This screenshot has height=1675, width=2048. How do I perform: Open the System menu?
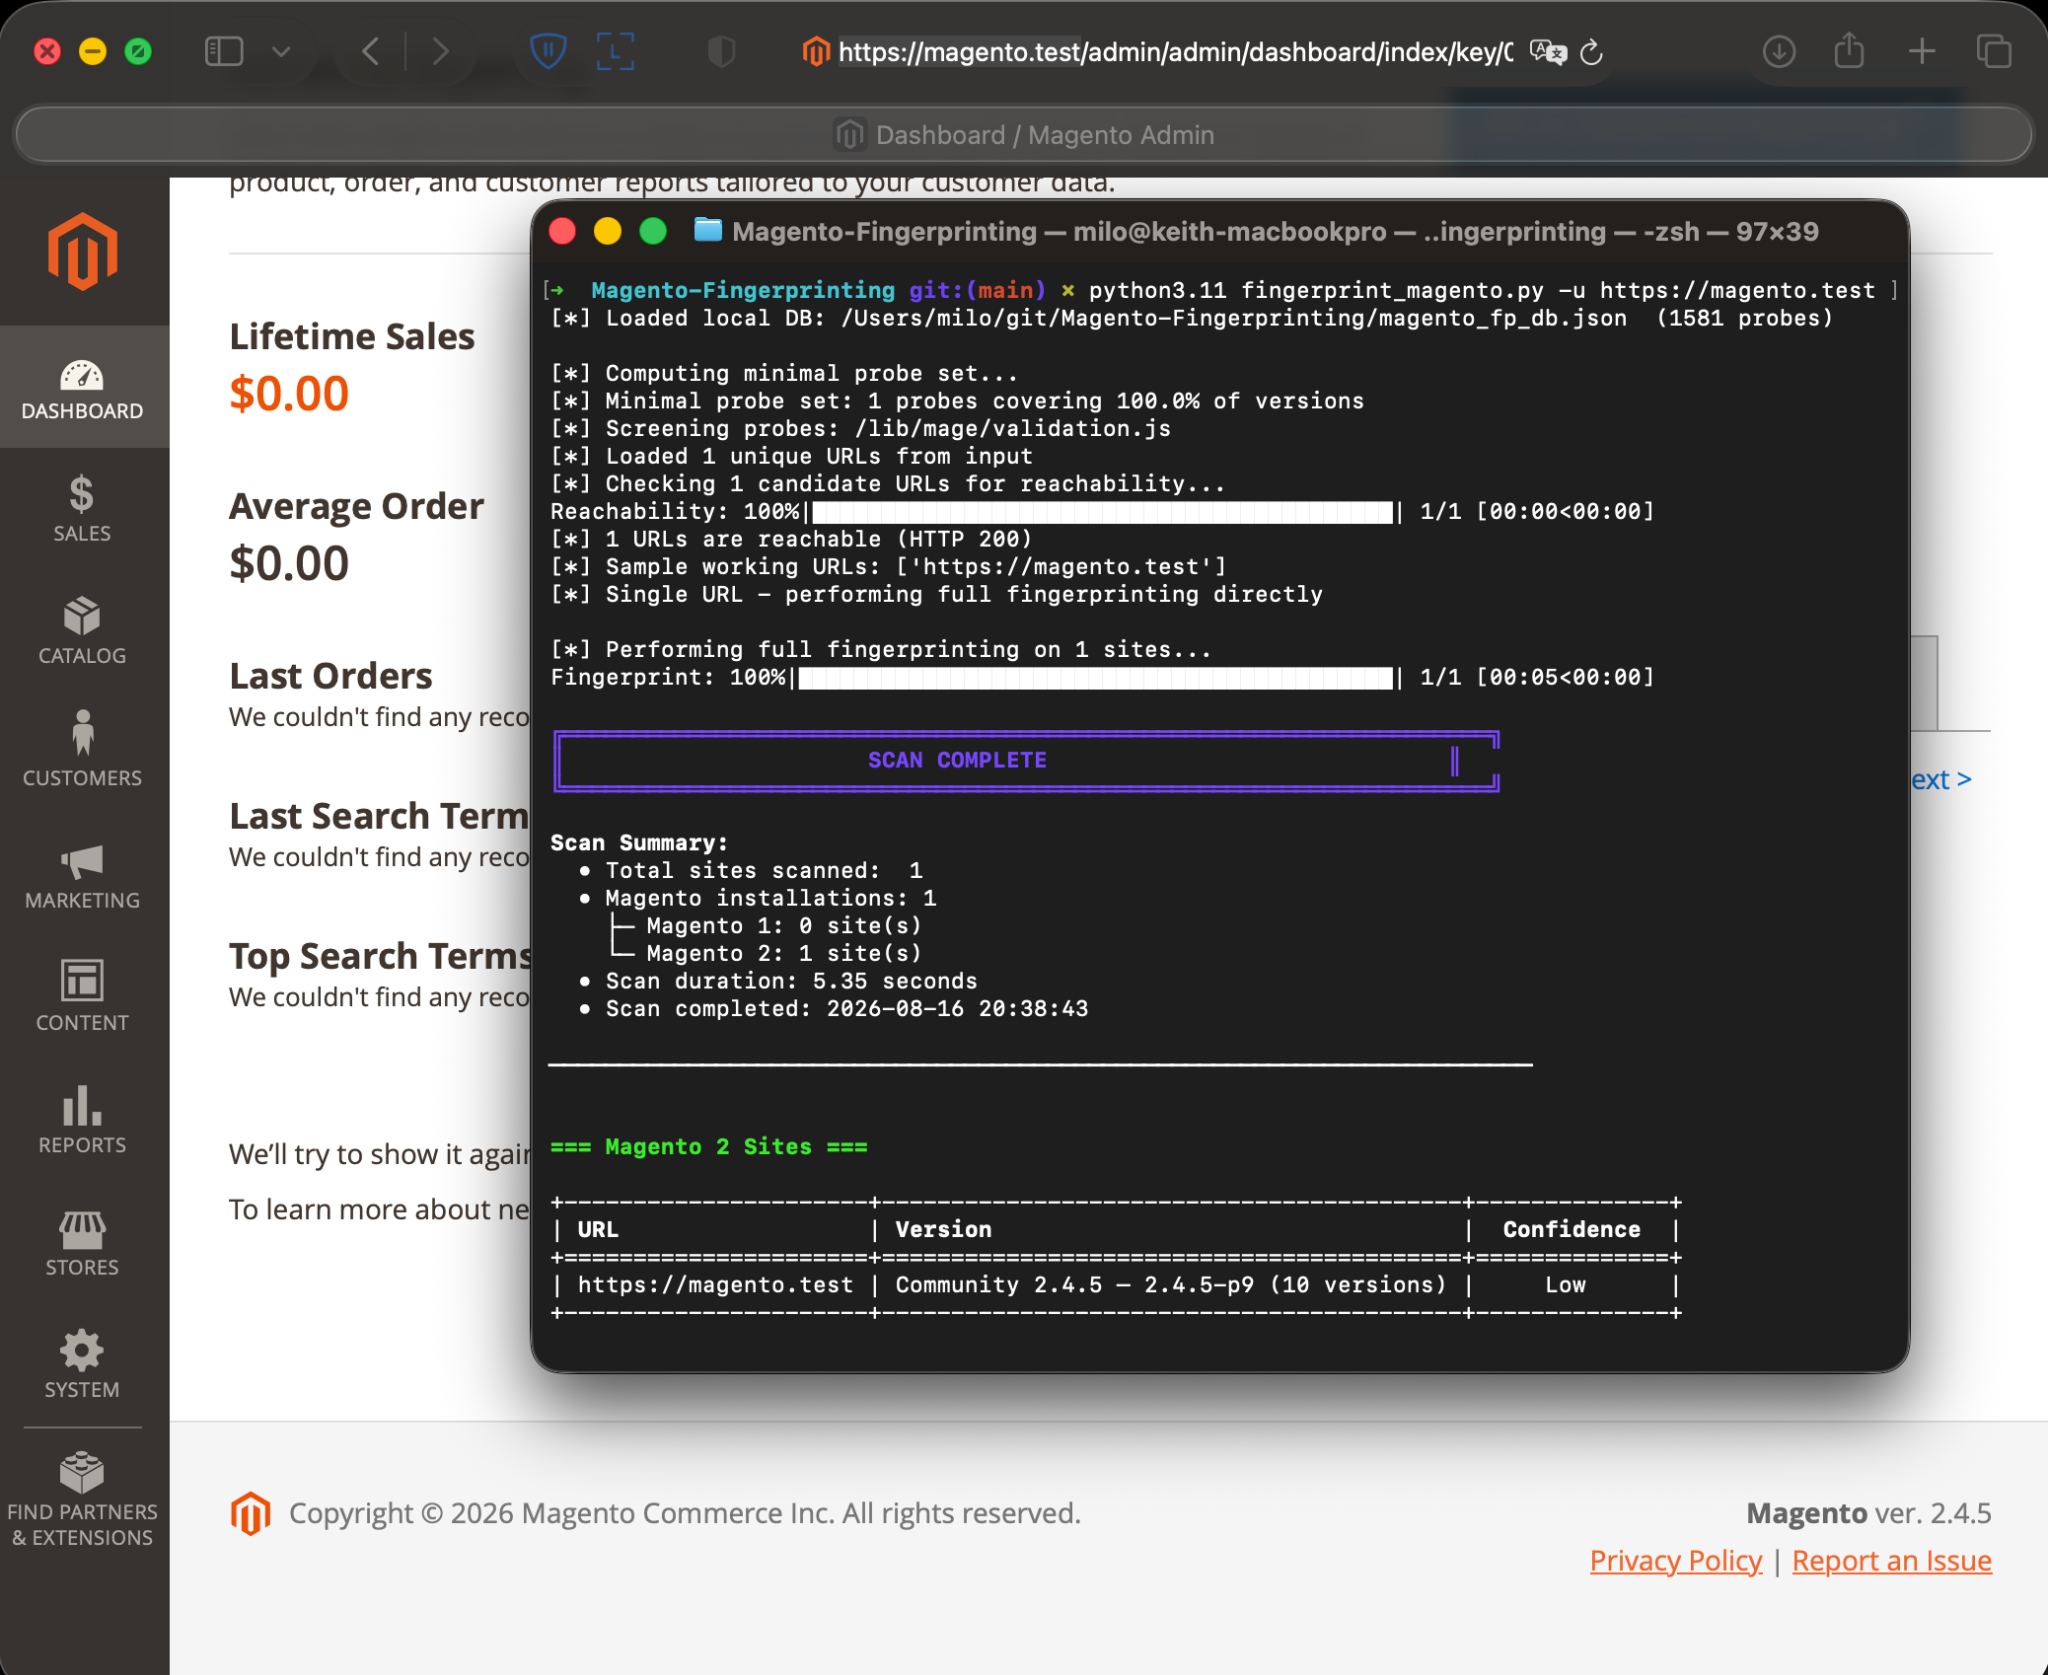(x=83, y=1366)
